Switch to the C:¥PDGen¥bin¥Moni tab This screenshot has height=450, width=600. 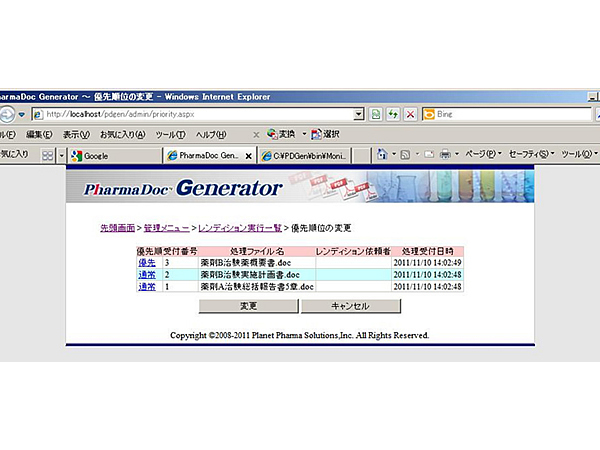[x=305, y=156]
